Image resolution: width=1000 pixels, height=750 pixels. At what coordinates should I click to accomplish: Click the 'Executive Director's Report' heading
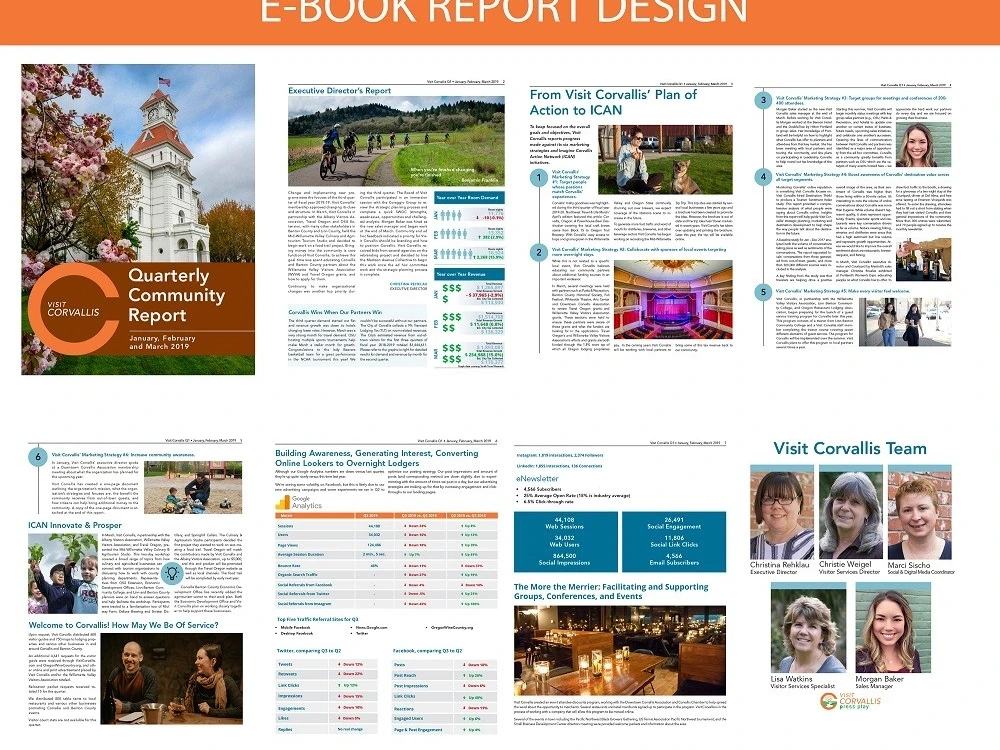pyautogui.click(x=339, y=91)
